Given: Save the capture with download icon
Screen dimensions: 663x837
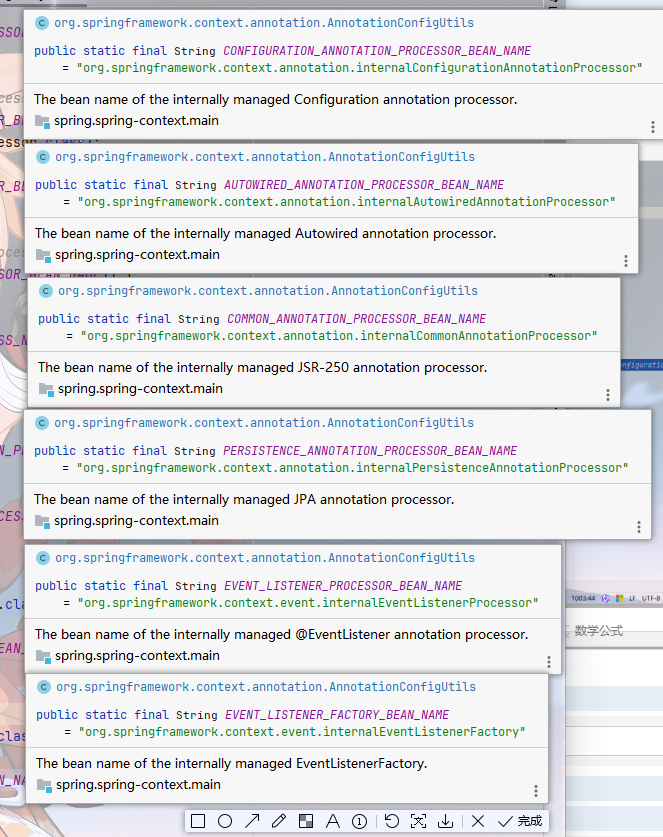Looking at the screenshot, I should (445, 821).
